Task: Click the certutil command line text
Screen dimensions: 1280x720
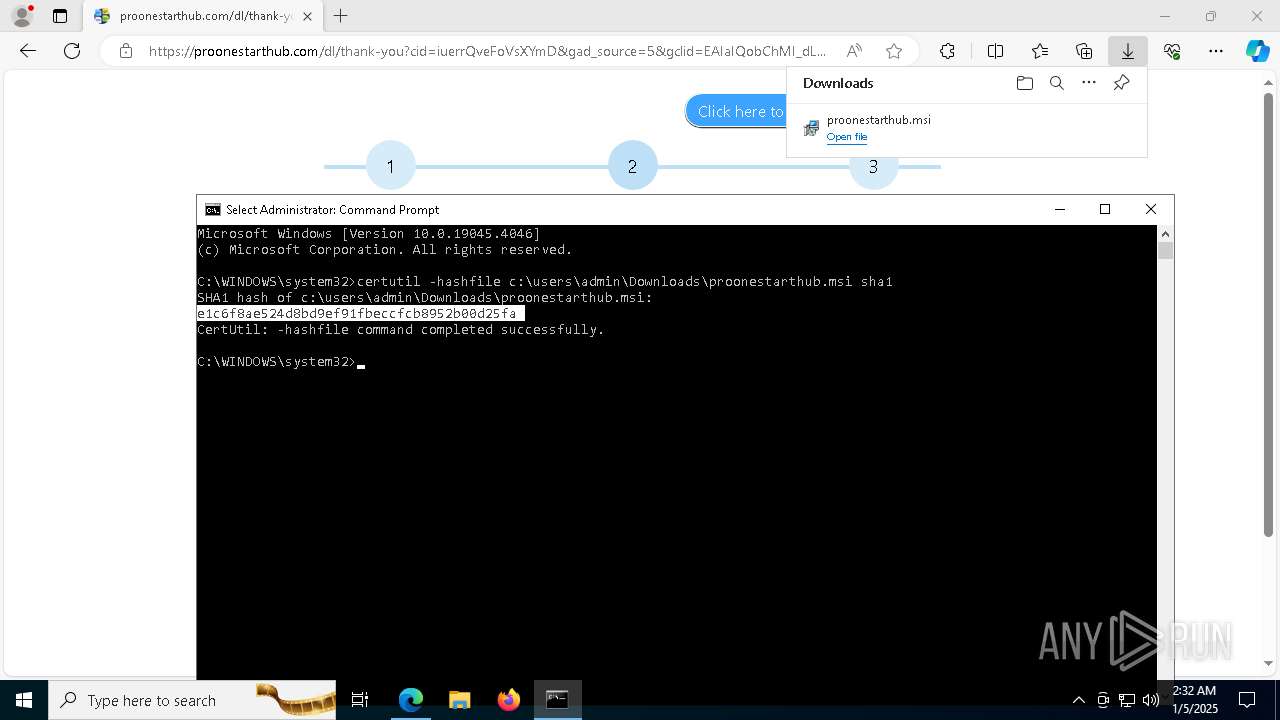Action: coord(625,281)
